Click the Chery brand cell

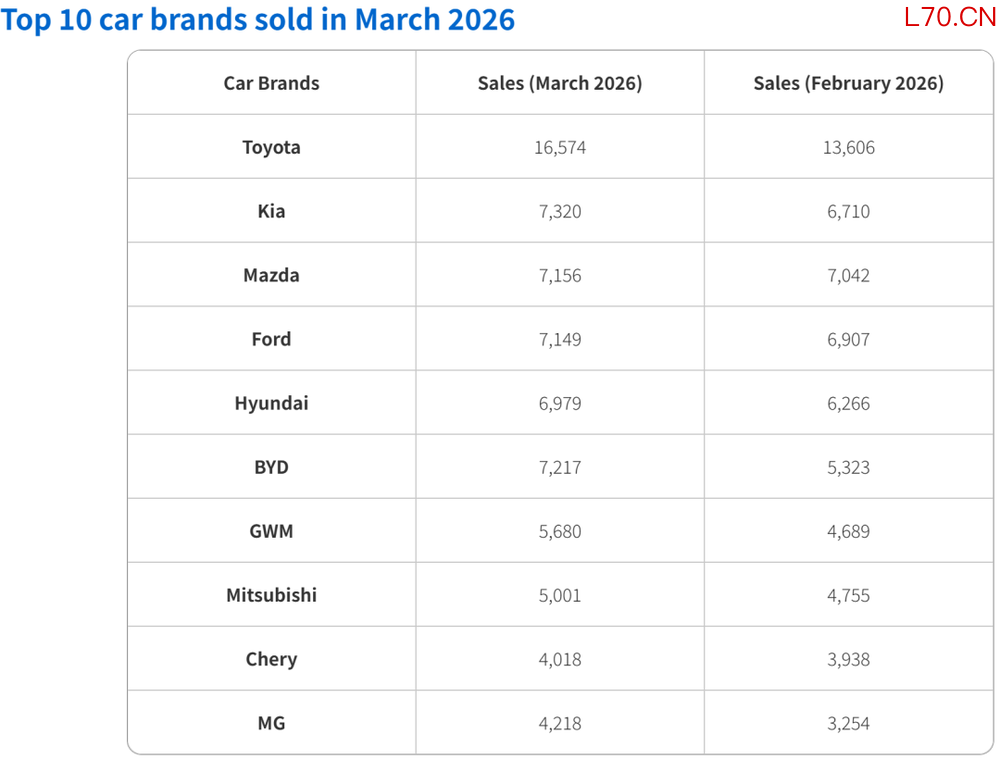click(272, 659)
